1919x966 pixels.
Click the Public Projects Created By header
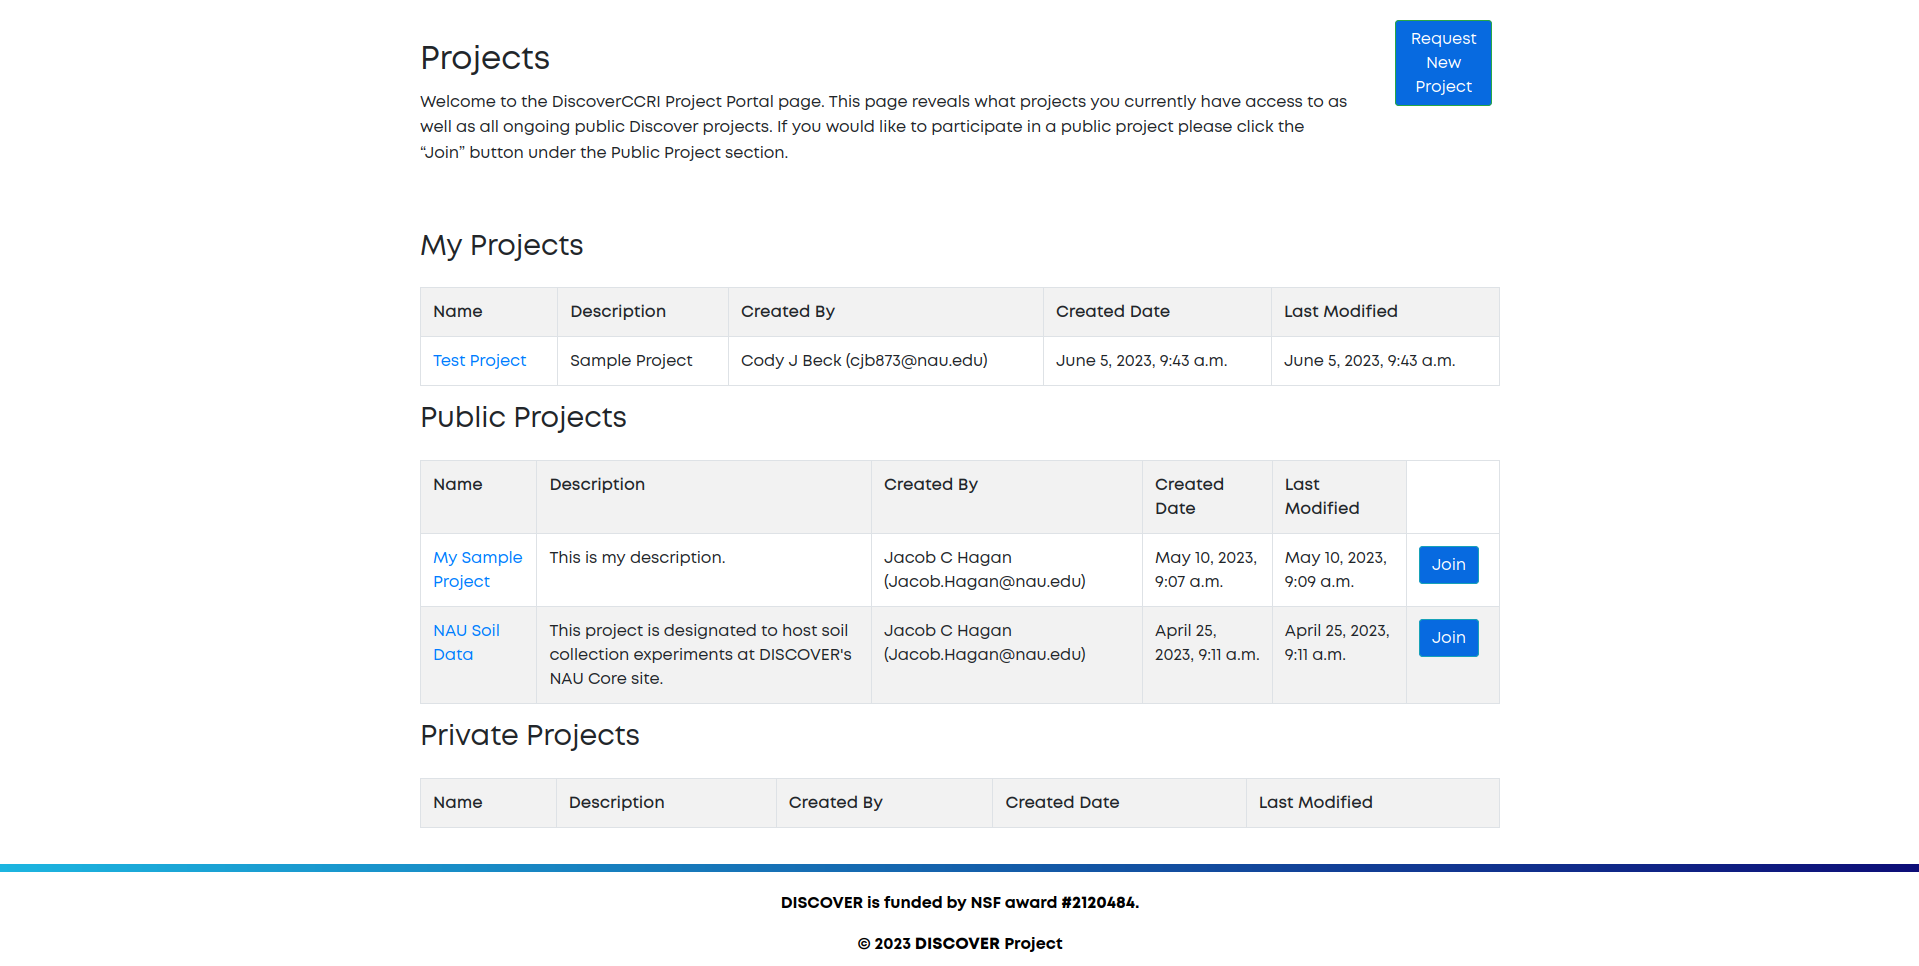pyautogui.click(x=1007, y=497)
